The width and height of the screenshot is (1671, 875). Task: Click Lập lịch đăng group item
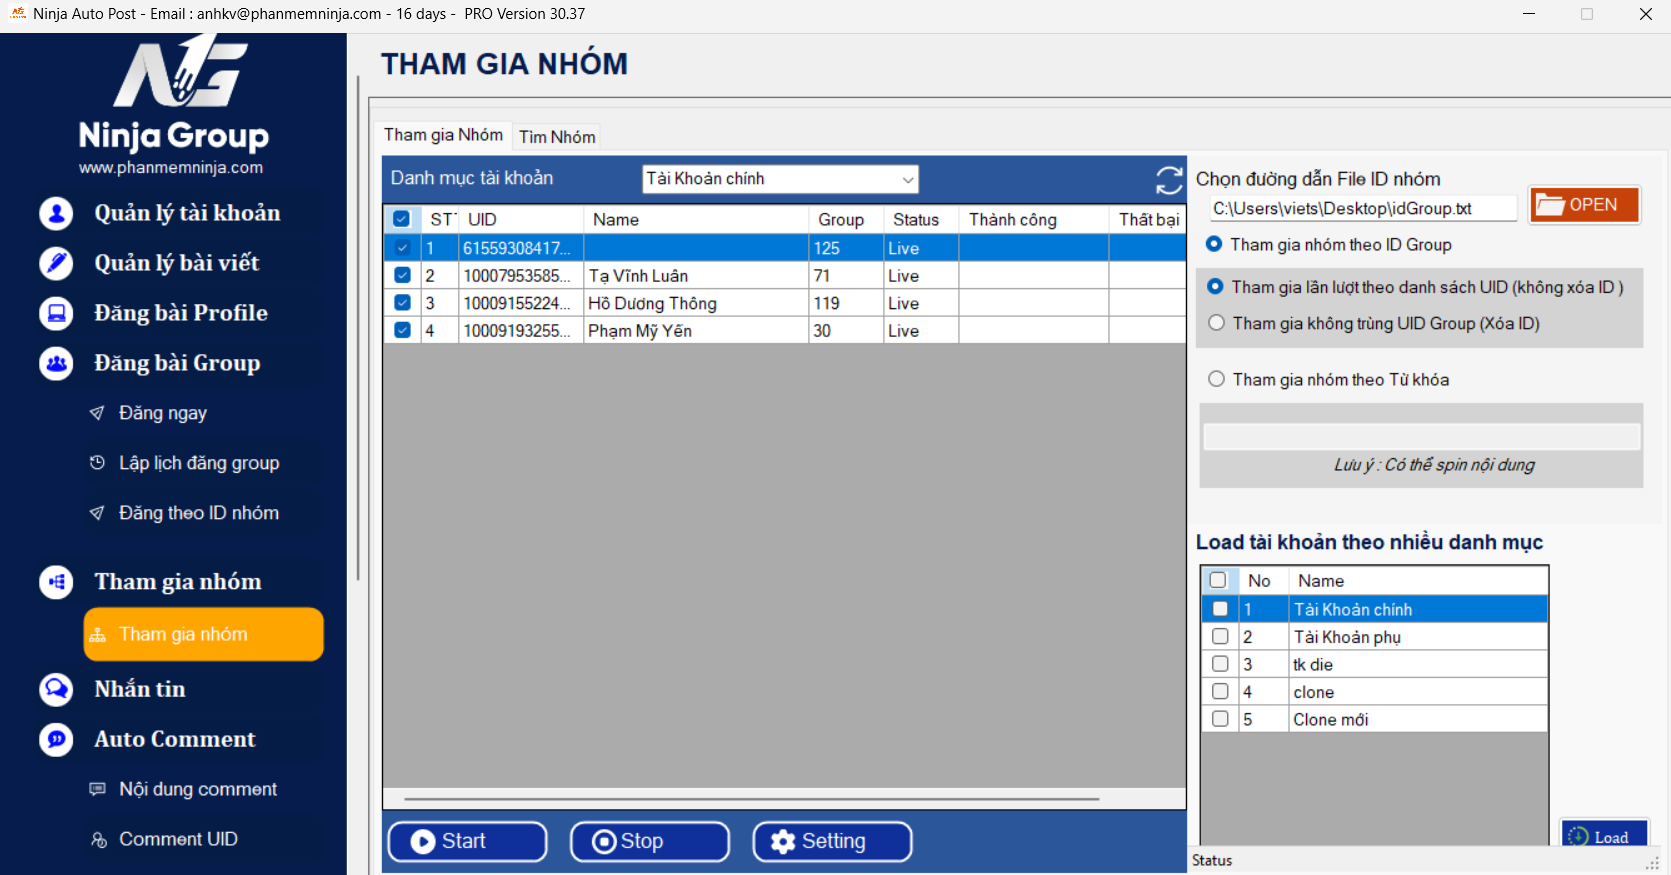point(198,463)
